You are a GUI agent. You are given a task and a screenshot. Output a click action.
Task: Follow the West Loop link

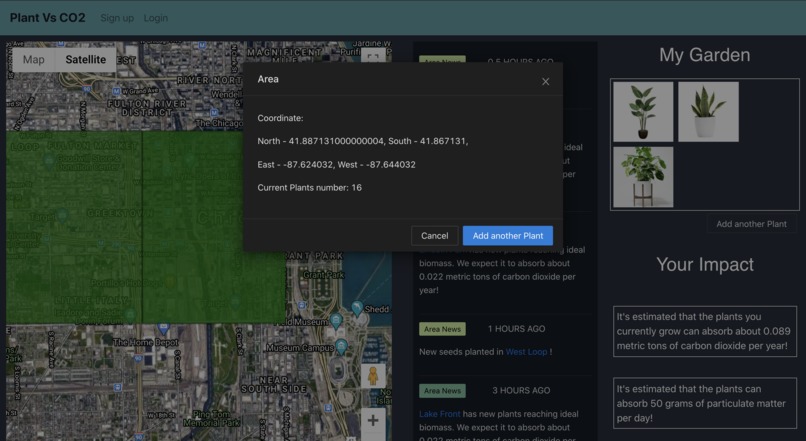coord(526,352)
